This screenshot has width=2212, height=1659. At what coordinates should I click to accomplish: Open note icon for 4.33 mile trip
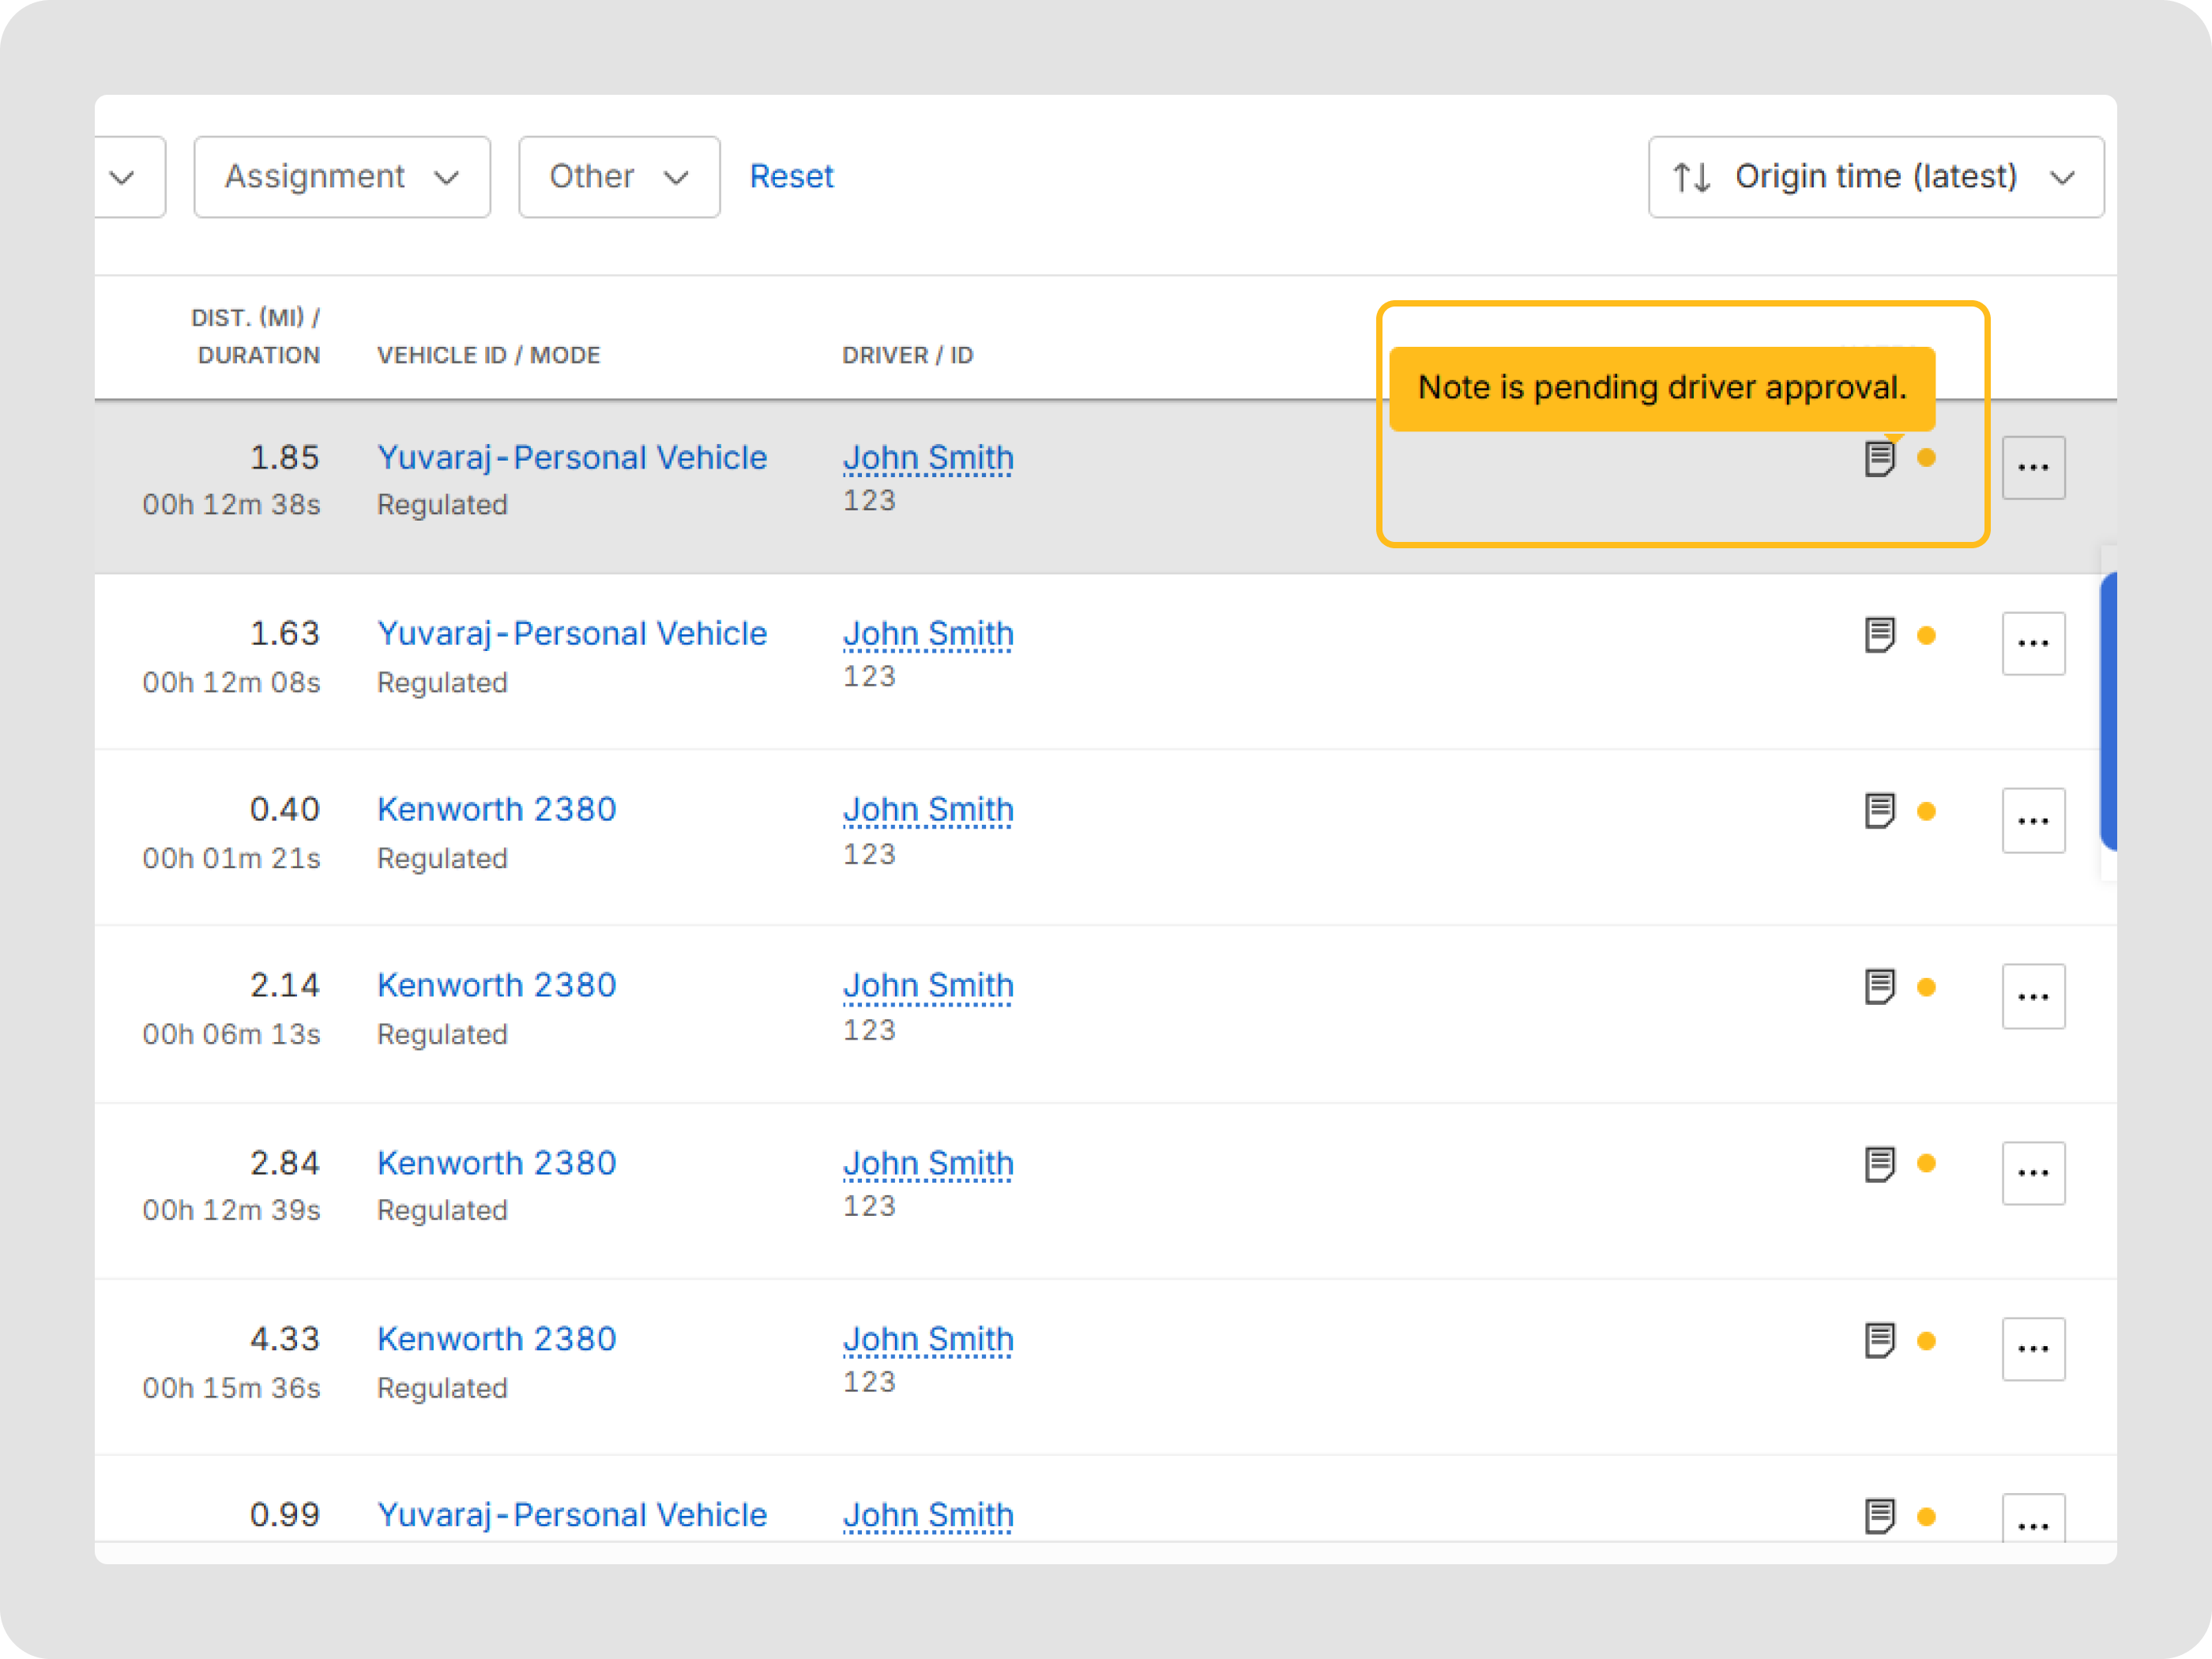point(1880,1341)
